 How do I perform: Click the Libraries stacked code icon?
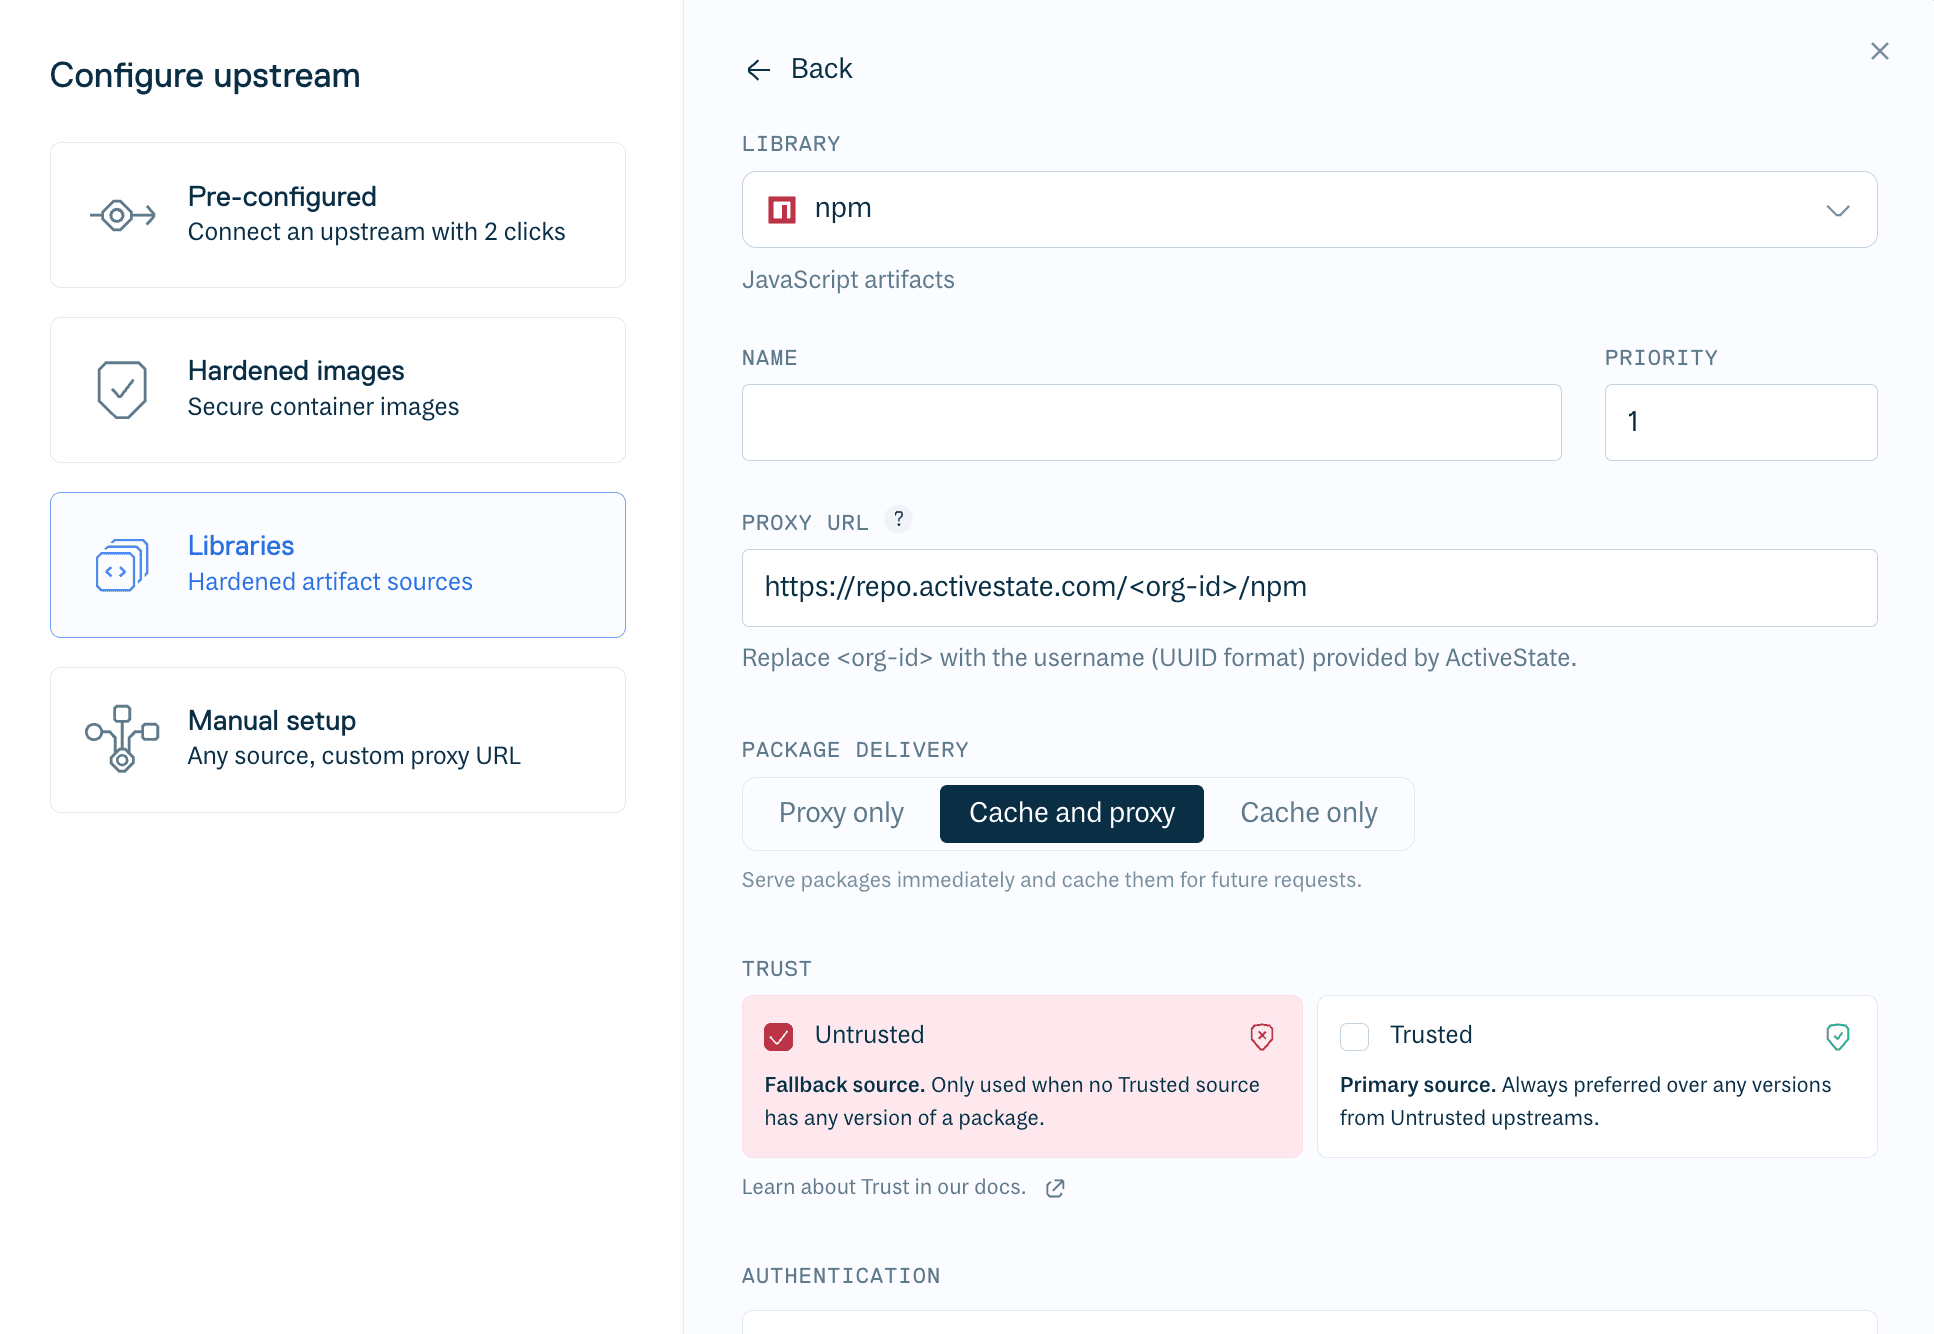click(122, 565)
